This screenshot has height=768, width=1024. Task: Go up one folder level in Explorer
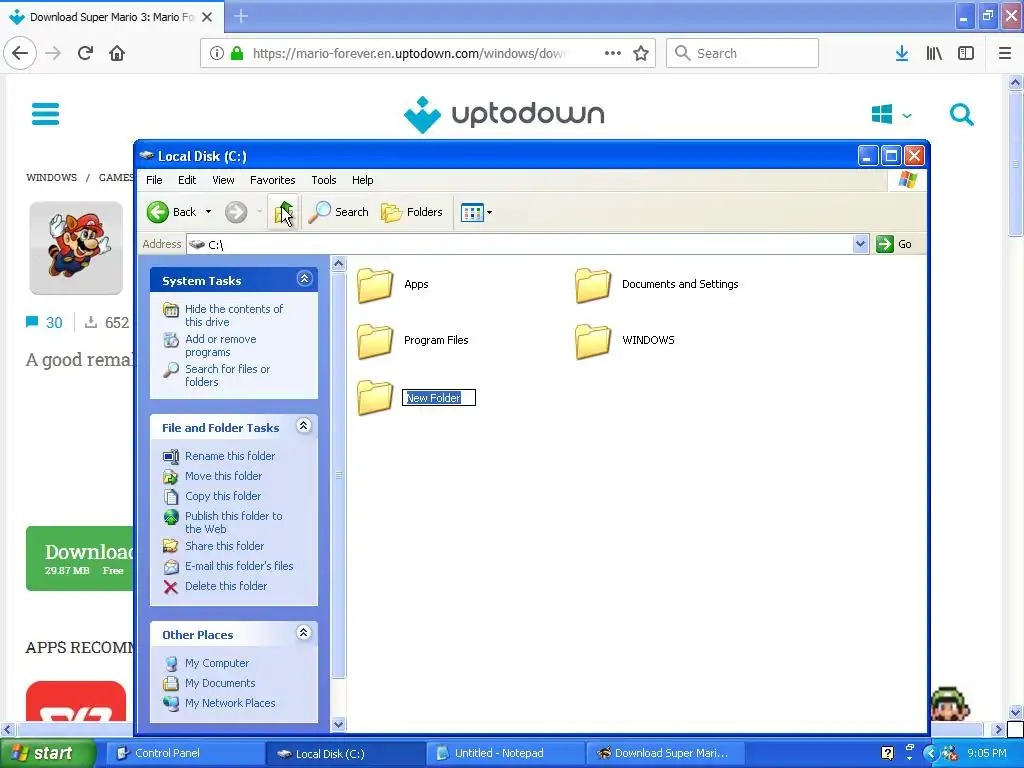(283, 212)
